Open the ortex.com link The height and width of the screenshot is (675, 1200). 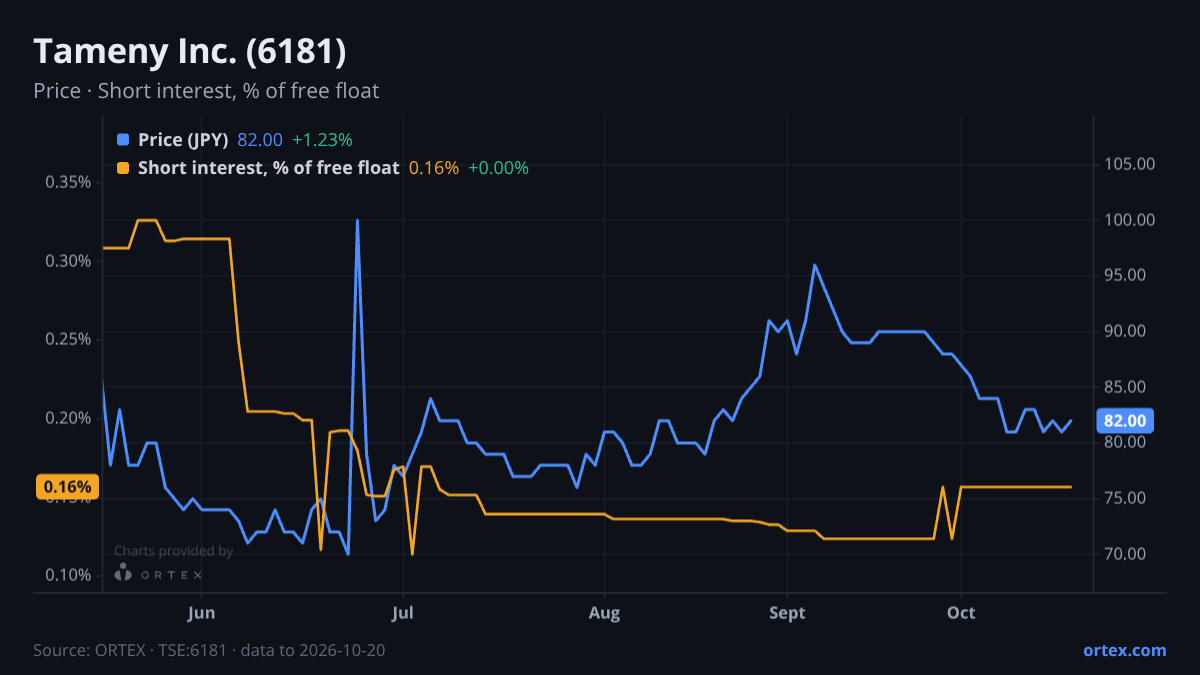tap(1124, 650)
